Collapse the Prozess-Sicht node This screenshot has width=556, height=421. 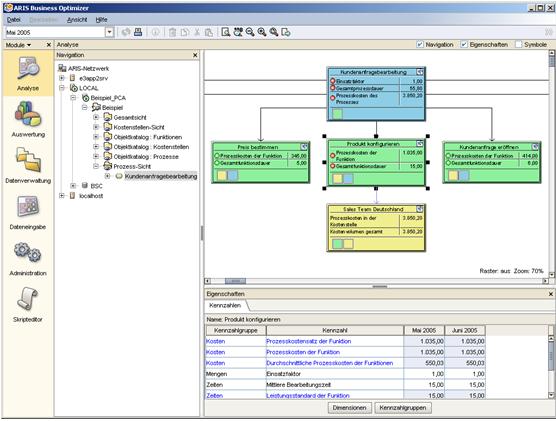point(96,166)
